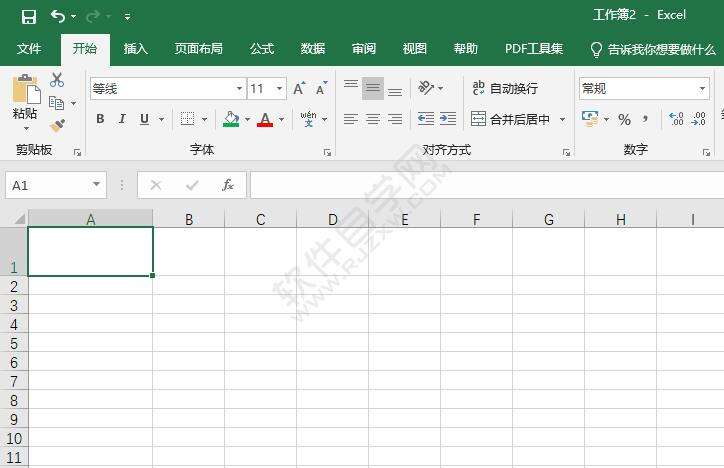Image resolution: width=724 pixels, height=468 pixels.
Task: Align text left
Action: pyautogui.click(x=351, y=119)
